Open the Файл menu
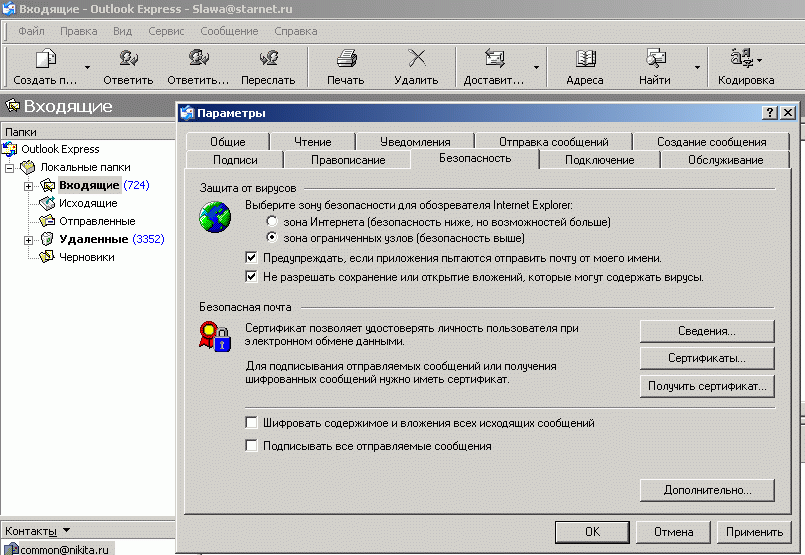The height and width of the screenshot is (555, 805). tap(31, 31)
